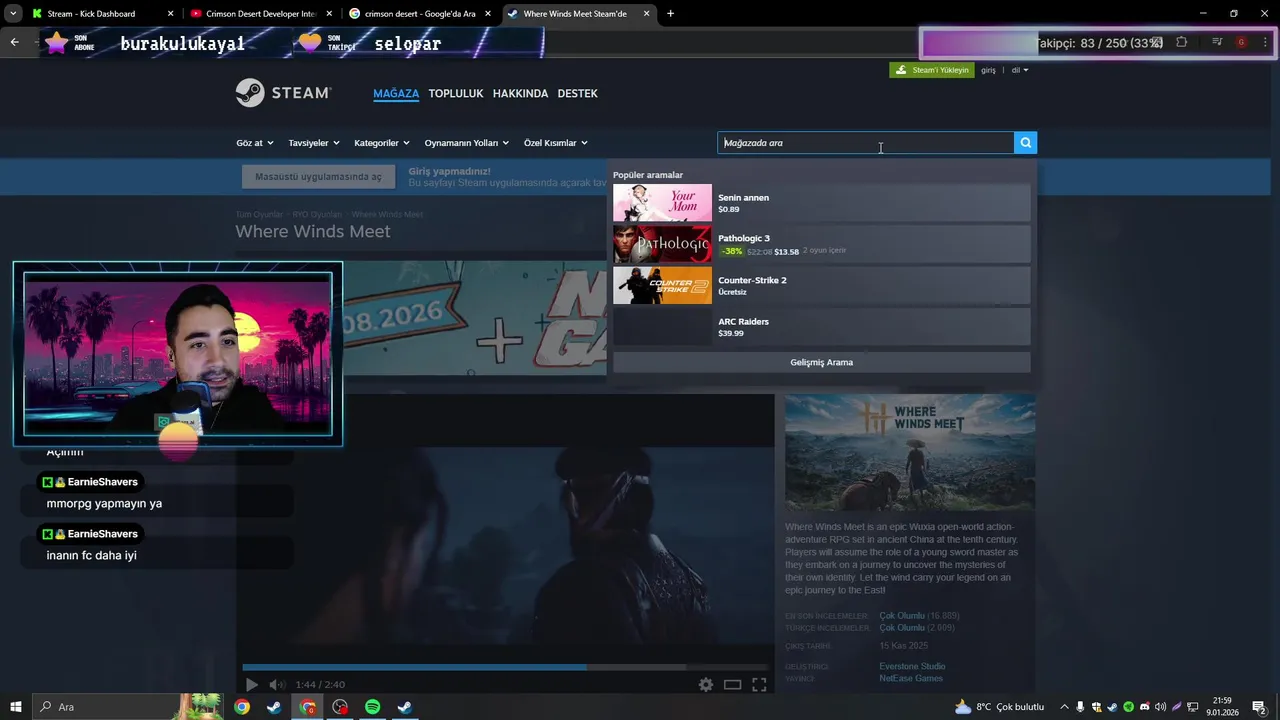Screen dimensions: 1280x720
Task: Click the Steam logo in header
Action: click(283, 93)
